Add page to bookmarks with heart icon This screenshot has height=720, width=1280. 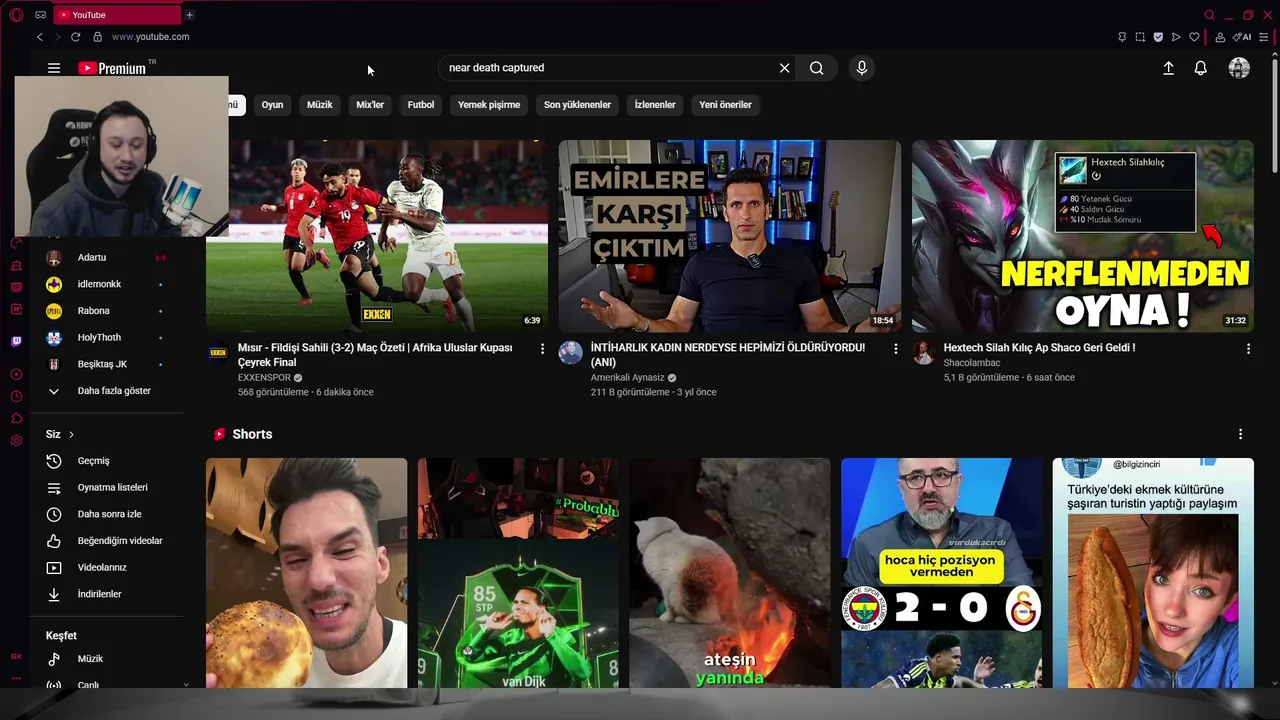click(x=1194, y=37)
